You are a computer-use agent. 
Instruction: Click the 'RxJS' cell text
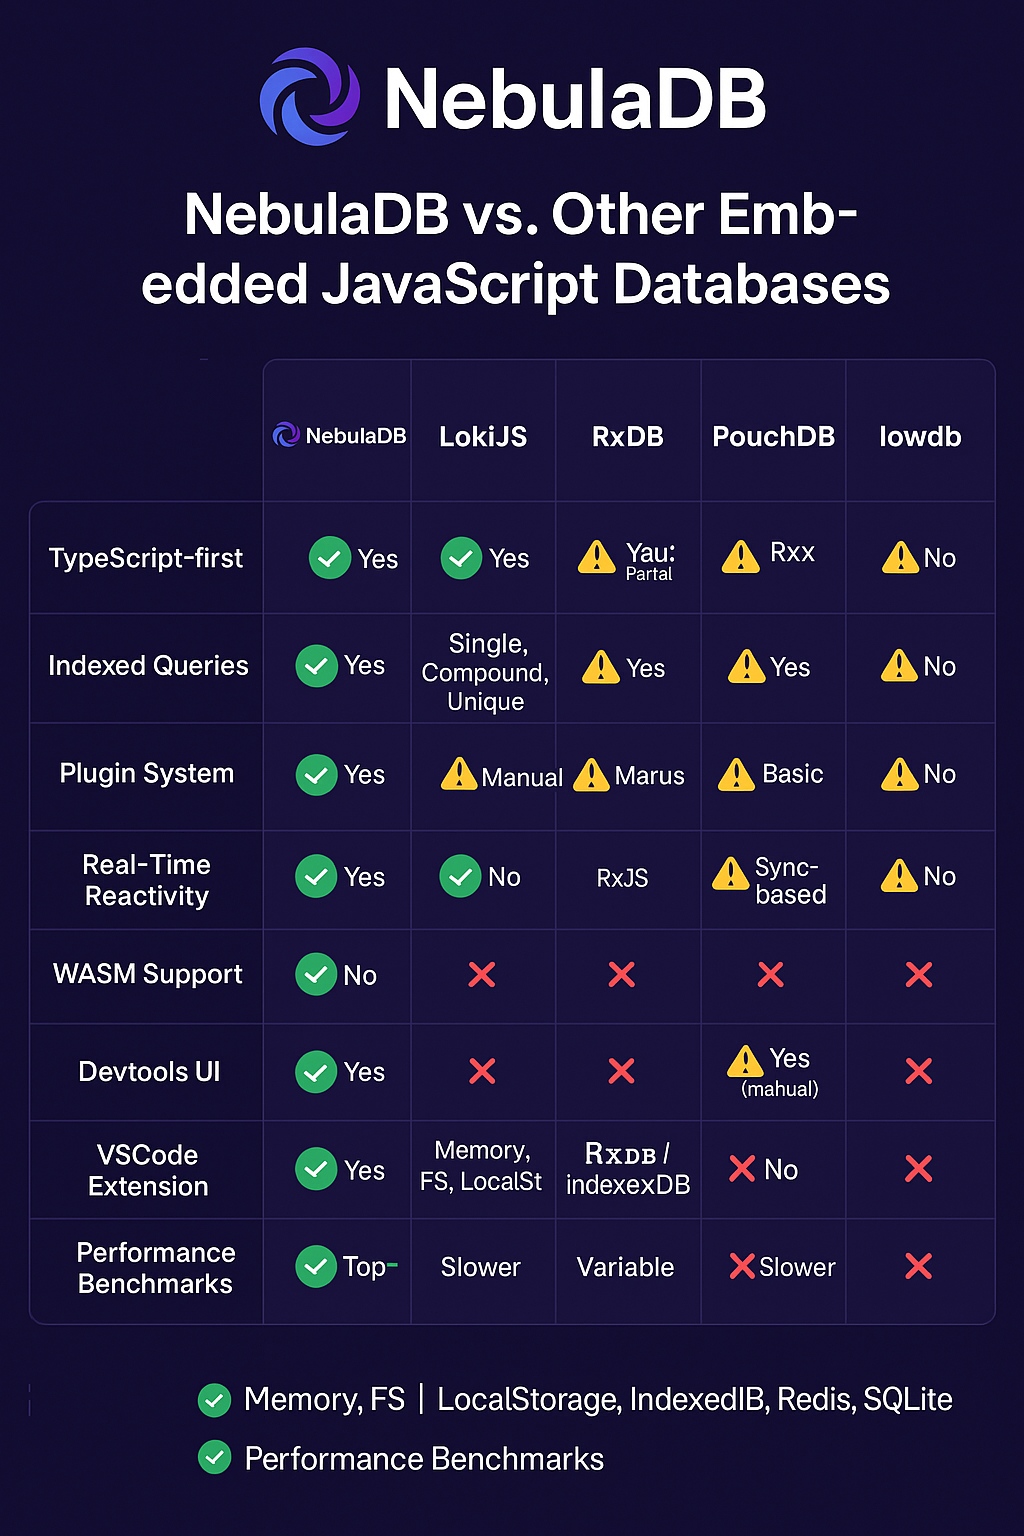622,878
